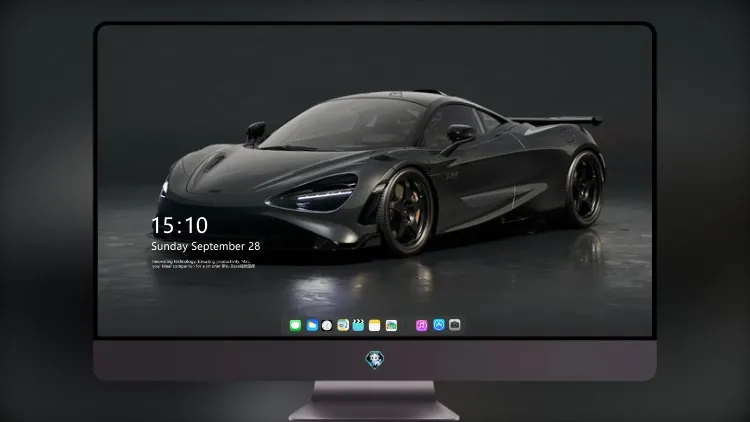The width and height of the screenshot is (750, 422).
Task: Open the Weather app in the dock
Action: 312,325
